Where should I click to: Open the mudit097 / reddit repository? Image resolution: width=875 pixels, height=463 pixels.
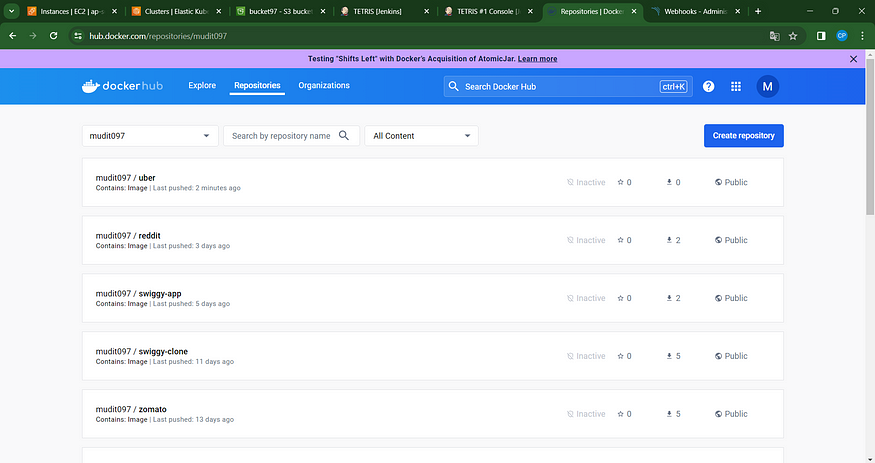[x=432, y=240]
